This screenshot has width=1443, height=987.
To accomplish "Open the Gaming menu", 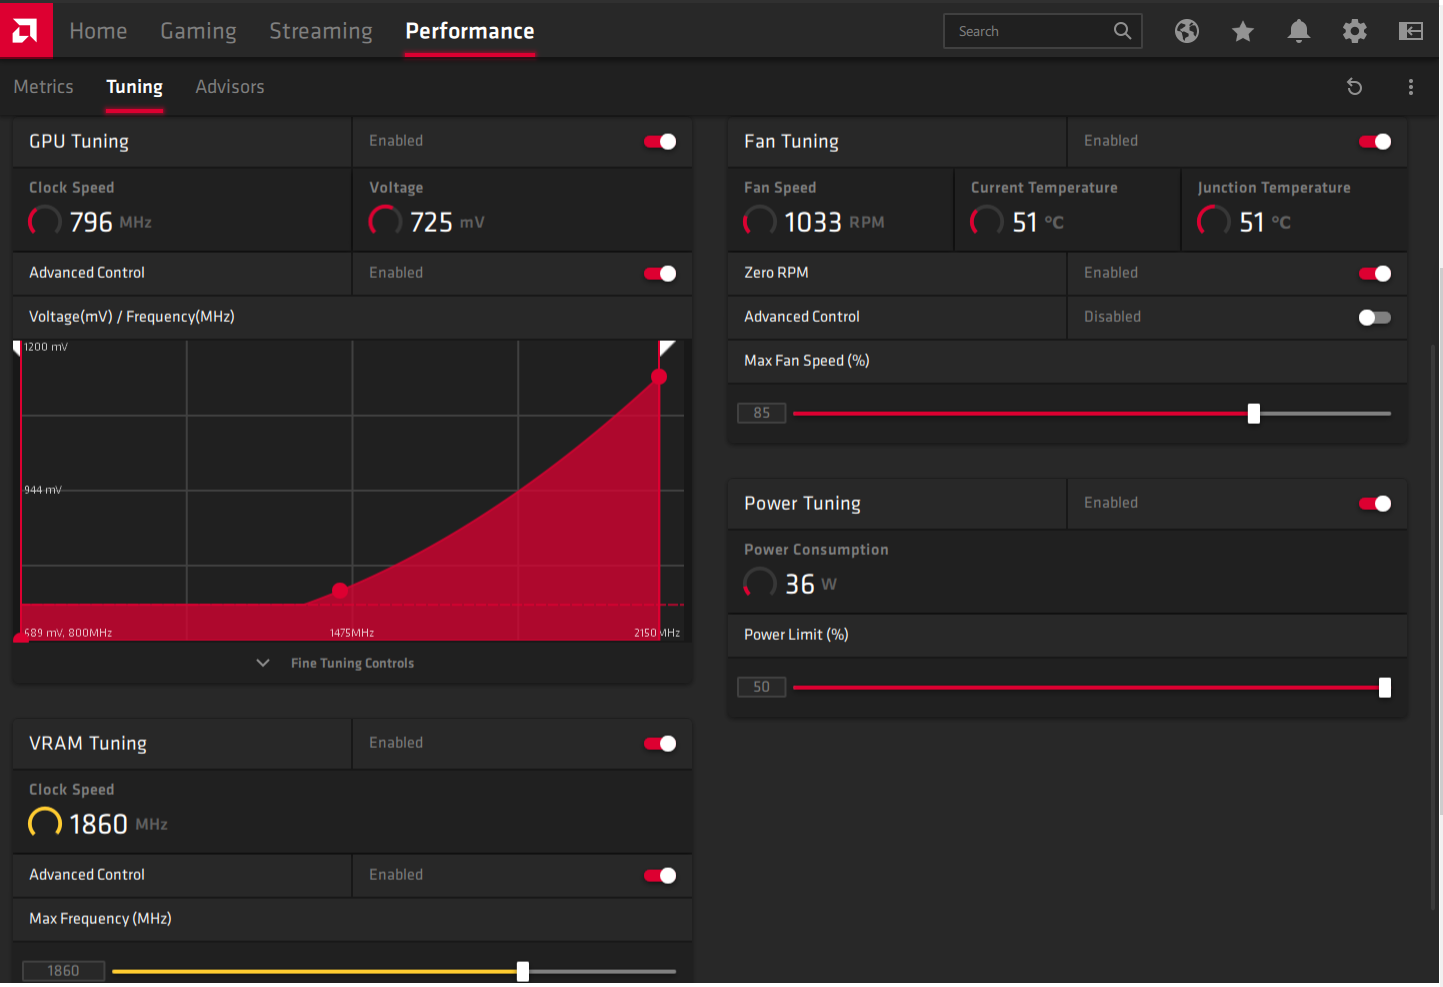I will [x=198, y=31].
